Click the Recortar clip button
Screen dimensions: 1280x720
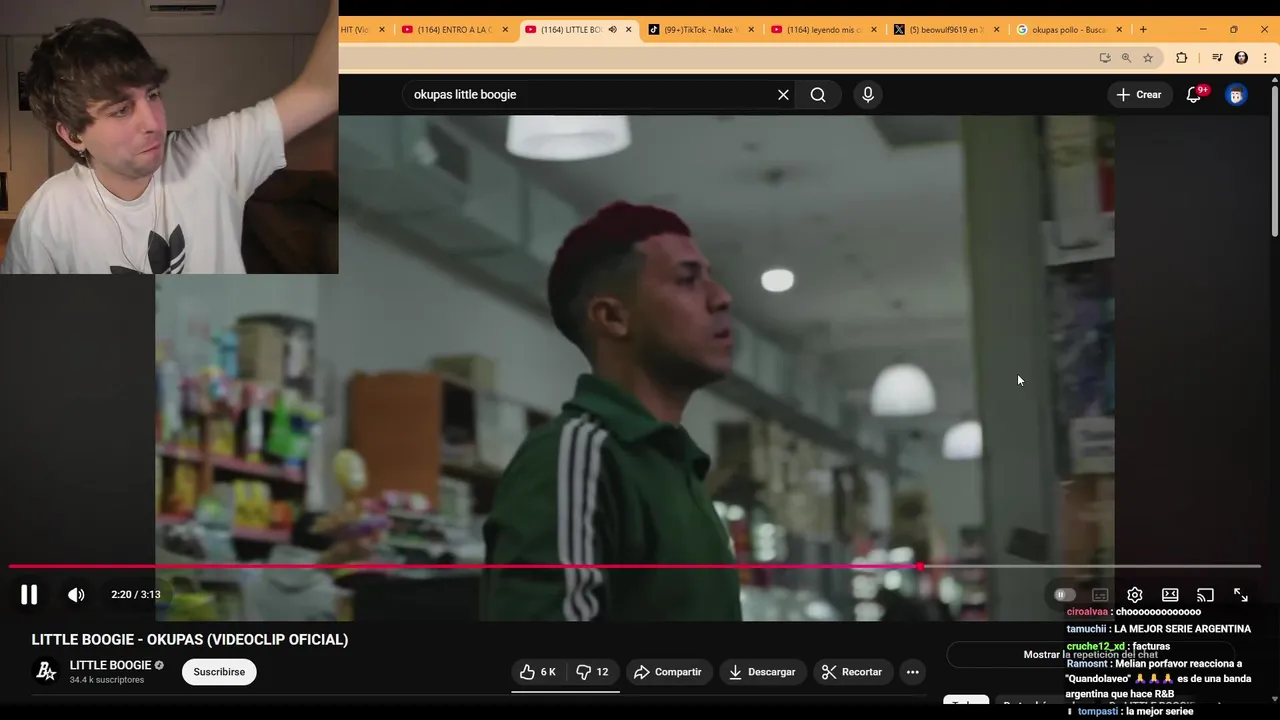852,672
